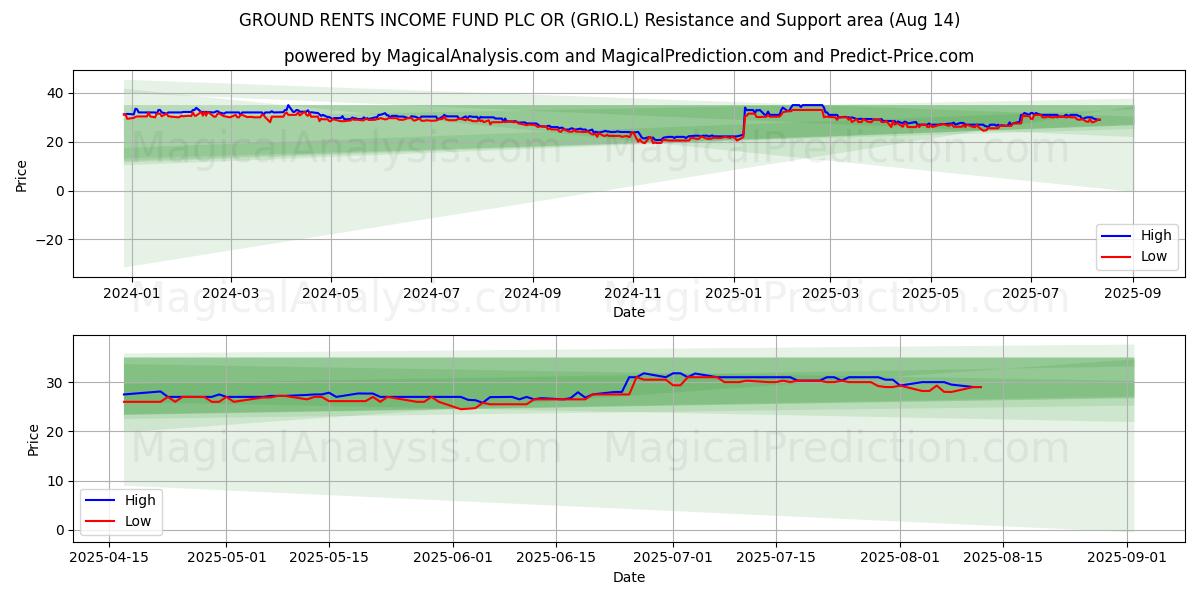Click the bottom chart x-axis label '2025-05-01'

226,558
